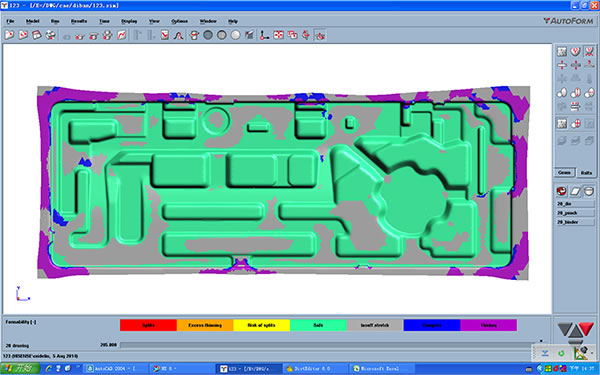Click the time step slider bar
Image resolution: width=600 pixels, height=375 pixels.
329,345
